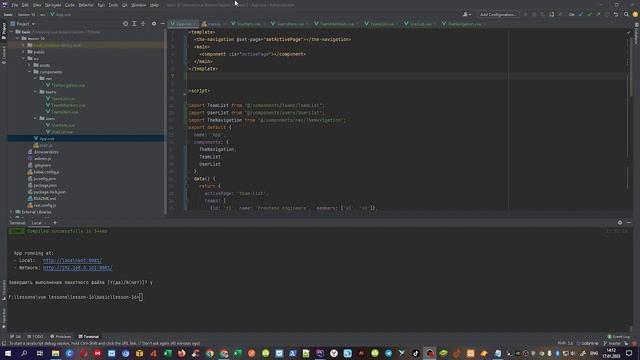Open Project panel settings gear
This screenshot has height=360, width=640.
[154, 24]
